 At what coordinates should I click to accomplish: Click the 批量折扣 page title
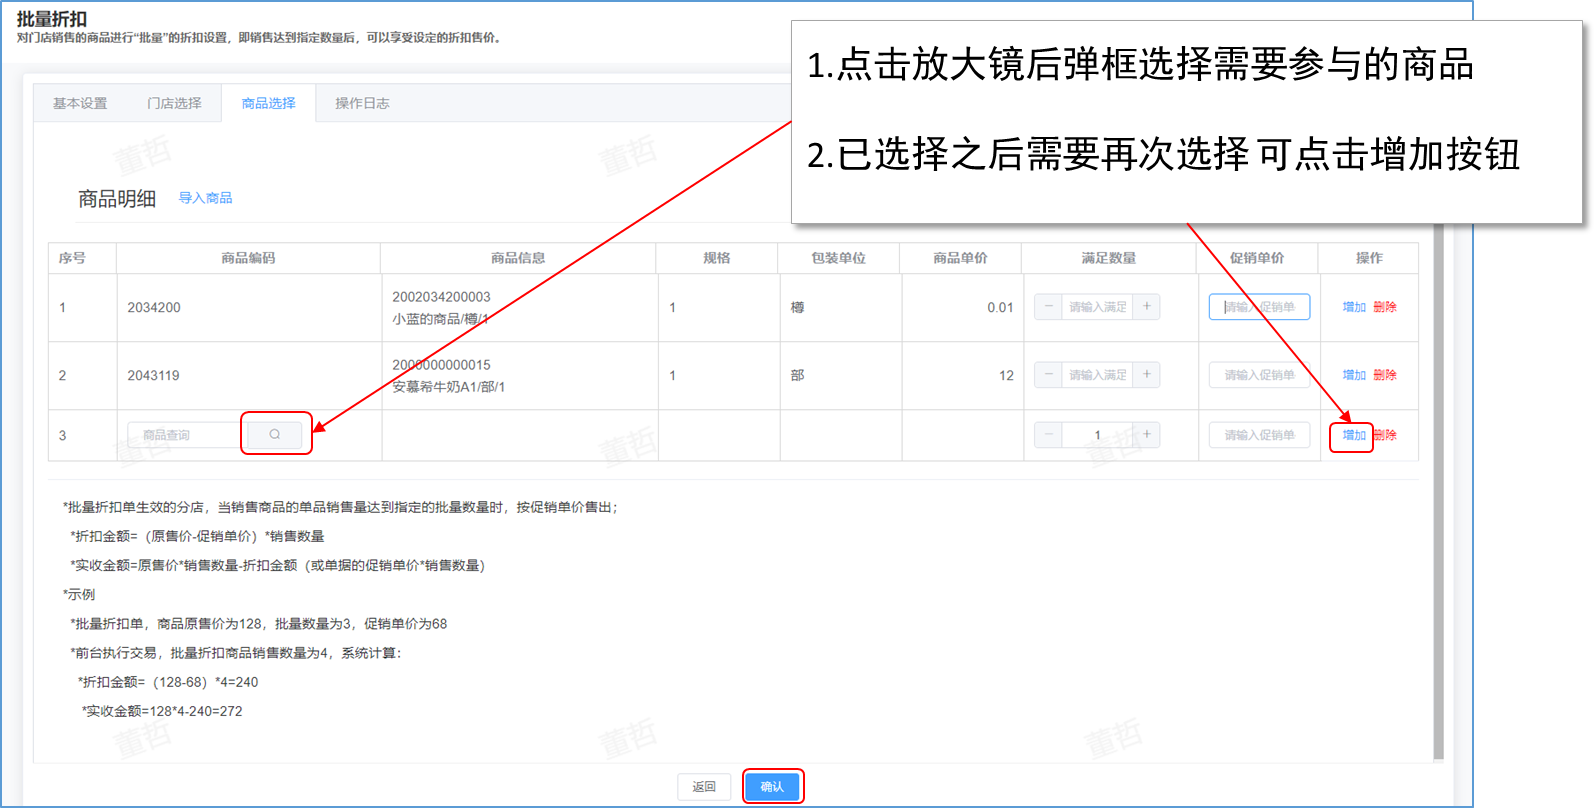[52, 19]
